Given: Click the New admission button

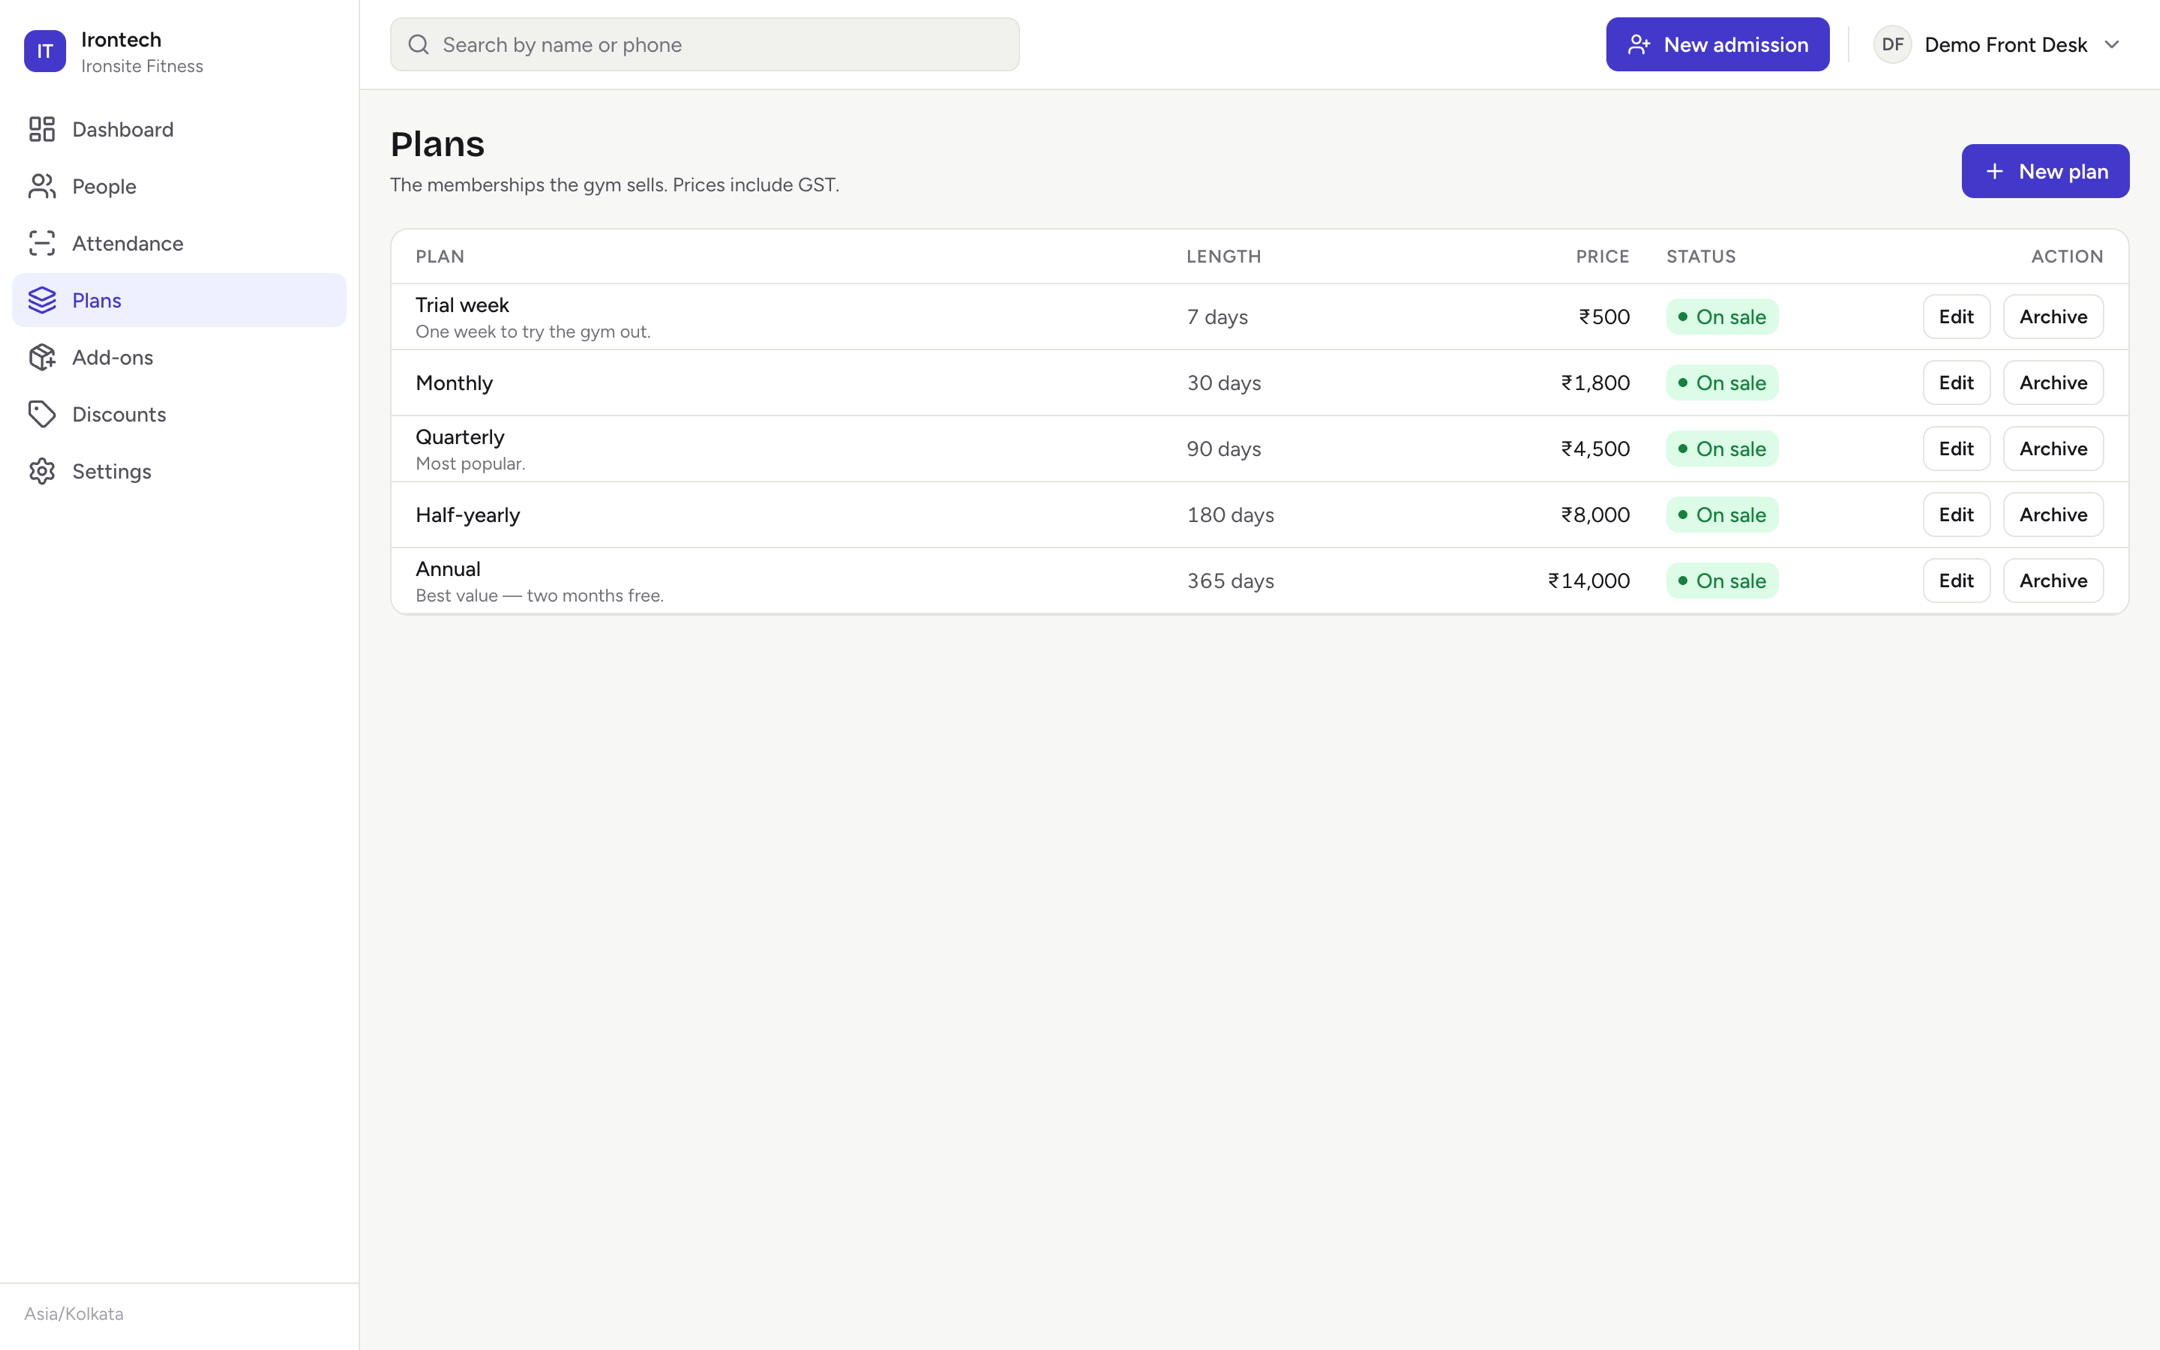Looking at the screenshot, I should click(1717, 44).
